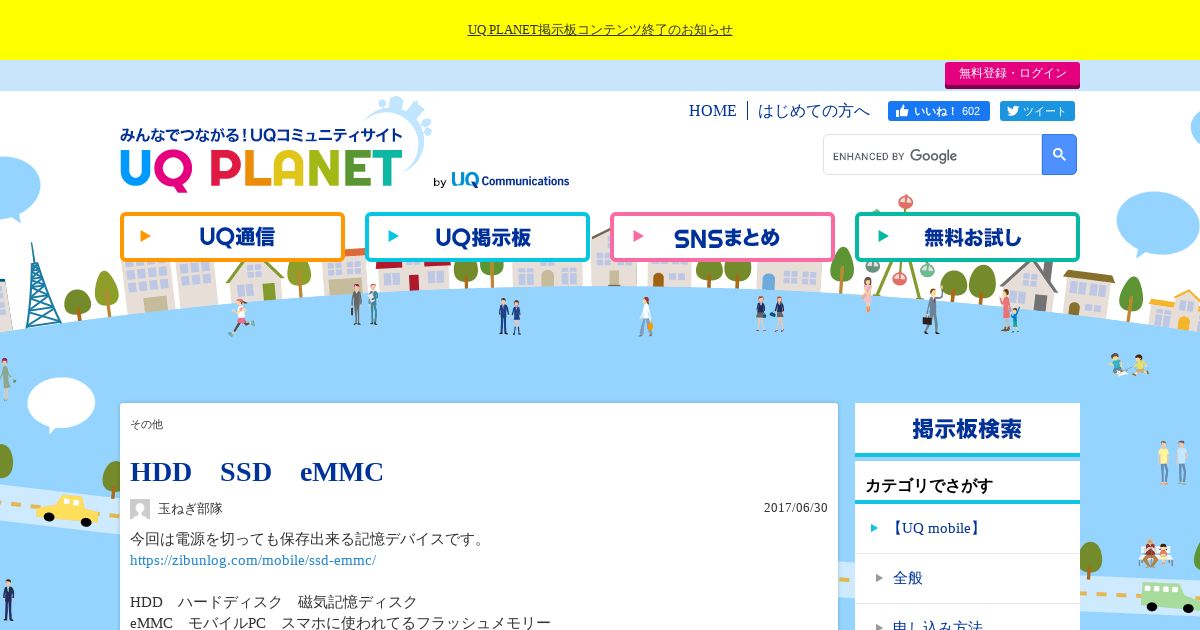The width and height of the screenshot is (1200, 630).
Task: Expand the 【UQ mobile】 category
Action: pyautogui.click(x=967, y=528)
